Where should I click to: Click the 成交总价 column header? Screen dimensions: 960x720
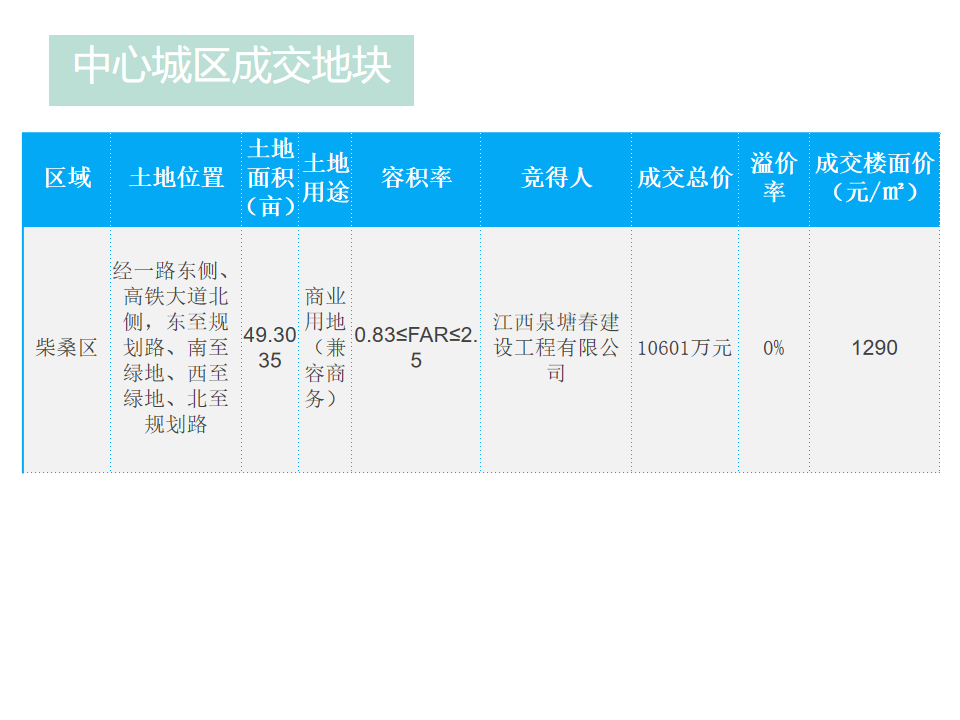(685, 179)
